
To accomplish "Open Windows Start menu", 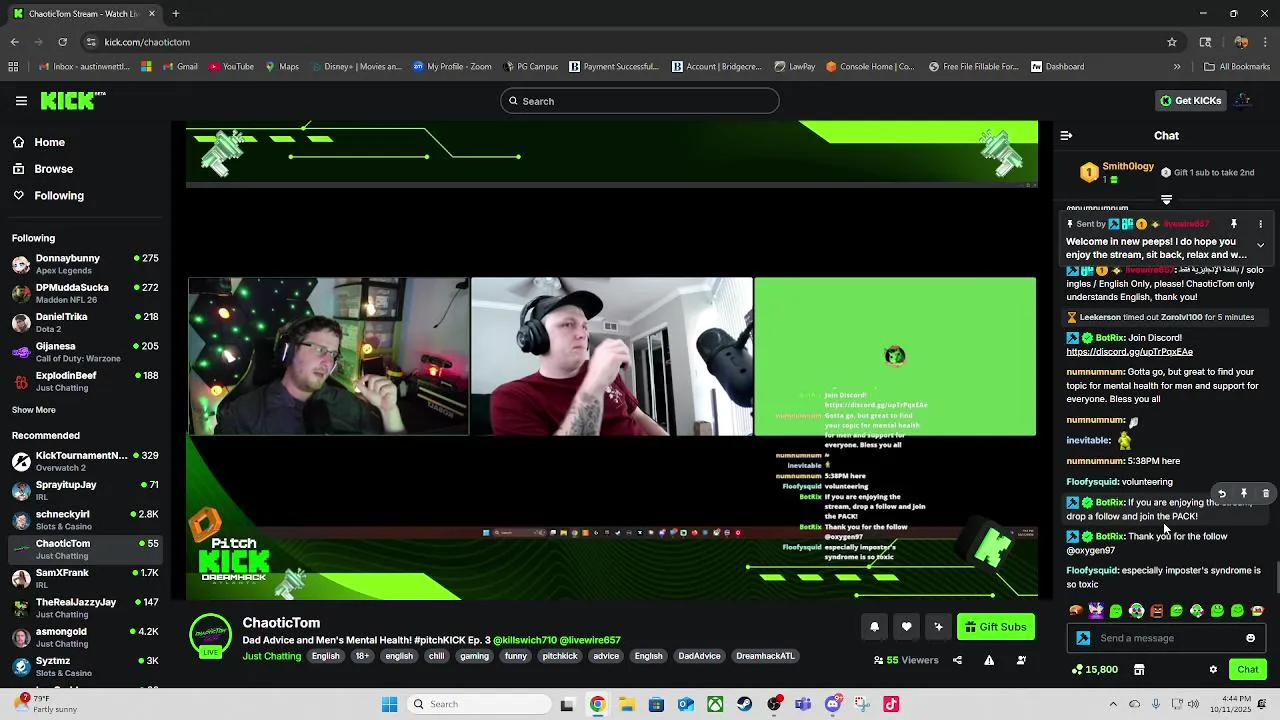I will (x=390, y=704).
